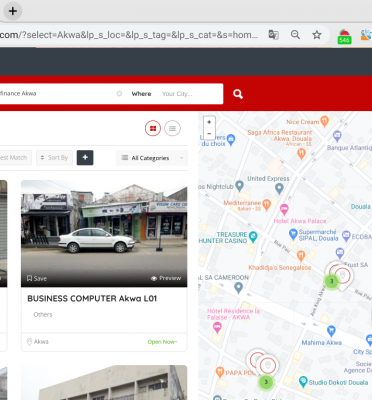372x400 pixels.
Task: Click the Supermarché SIPAL shopping pin
Action: pyautogui.click(x=293, y=234)
